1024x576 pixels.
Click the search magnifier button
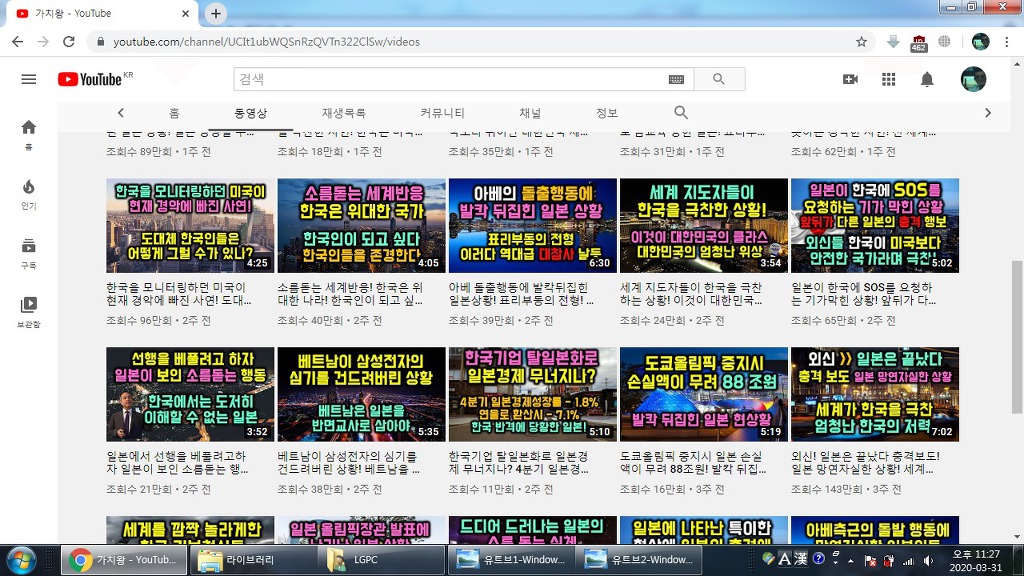pyautogui.click(x=718, y=79)
